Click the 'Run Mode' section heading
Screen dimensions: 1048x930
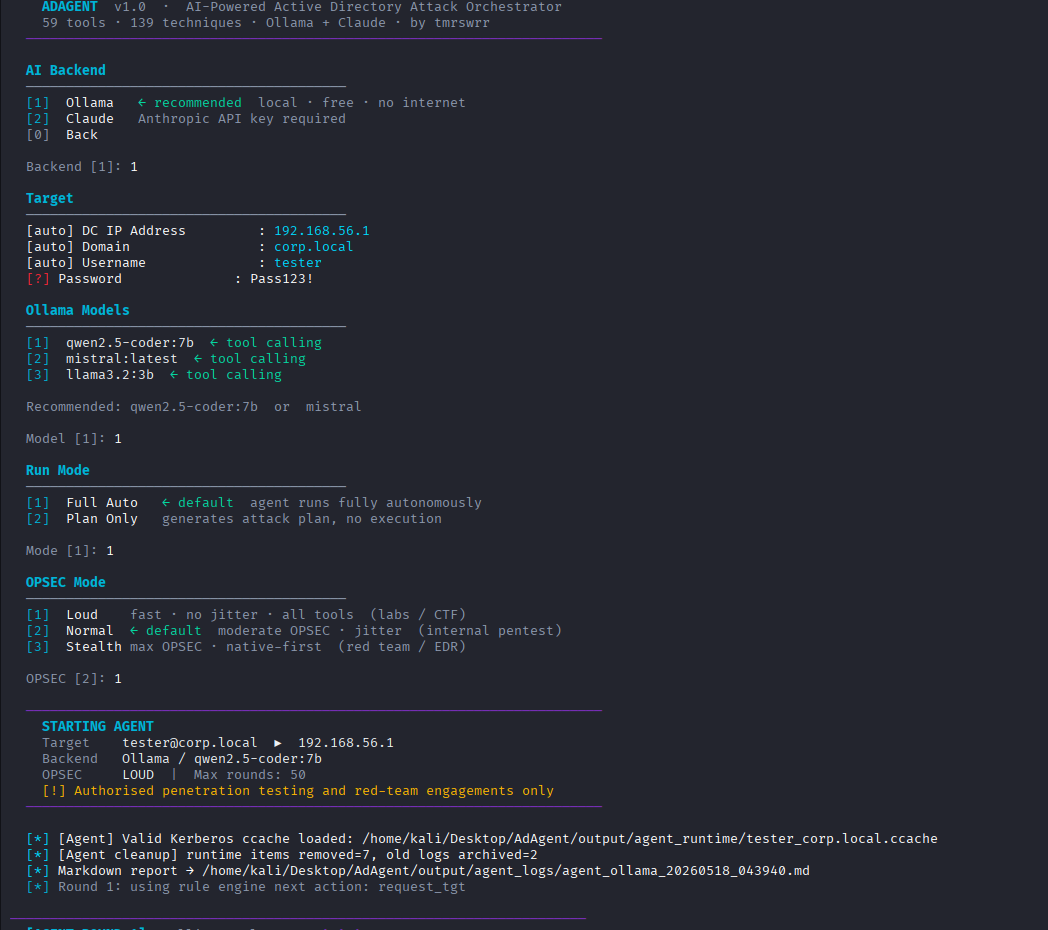tap(57, 471)
